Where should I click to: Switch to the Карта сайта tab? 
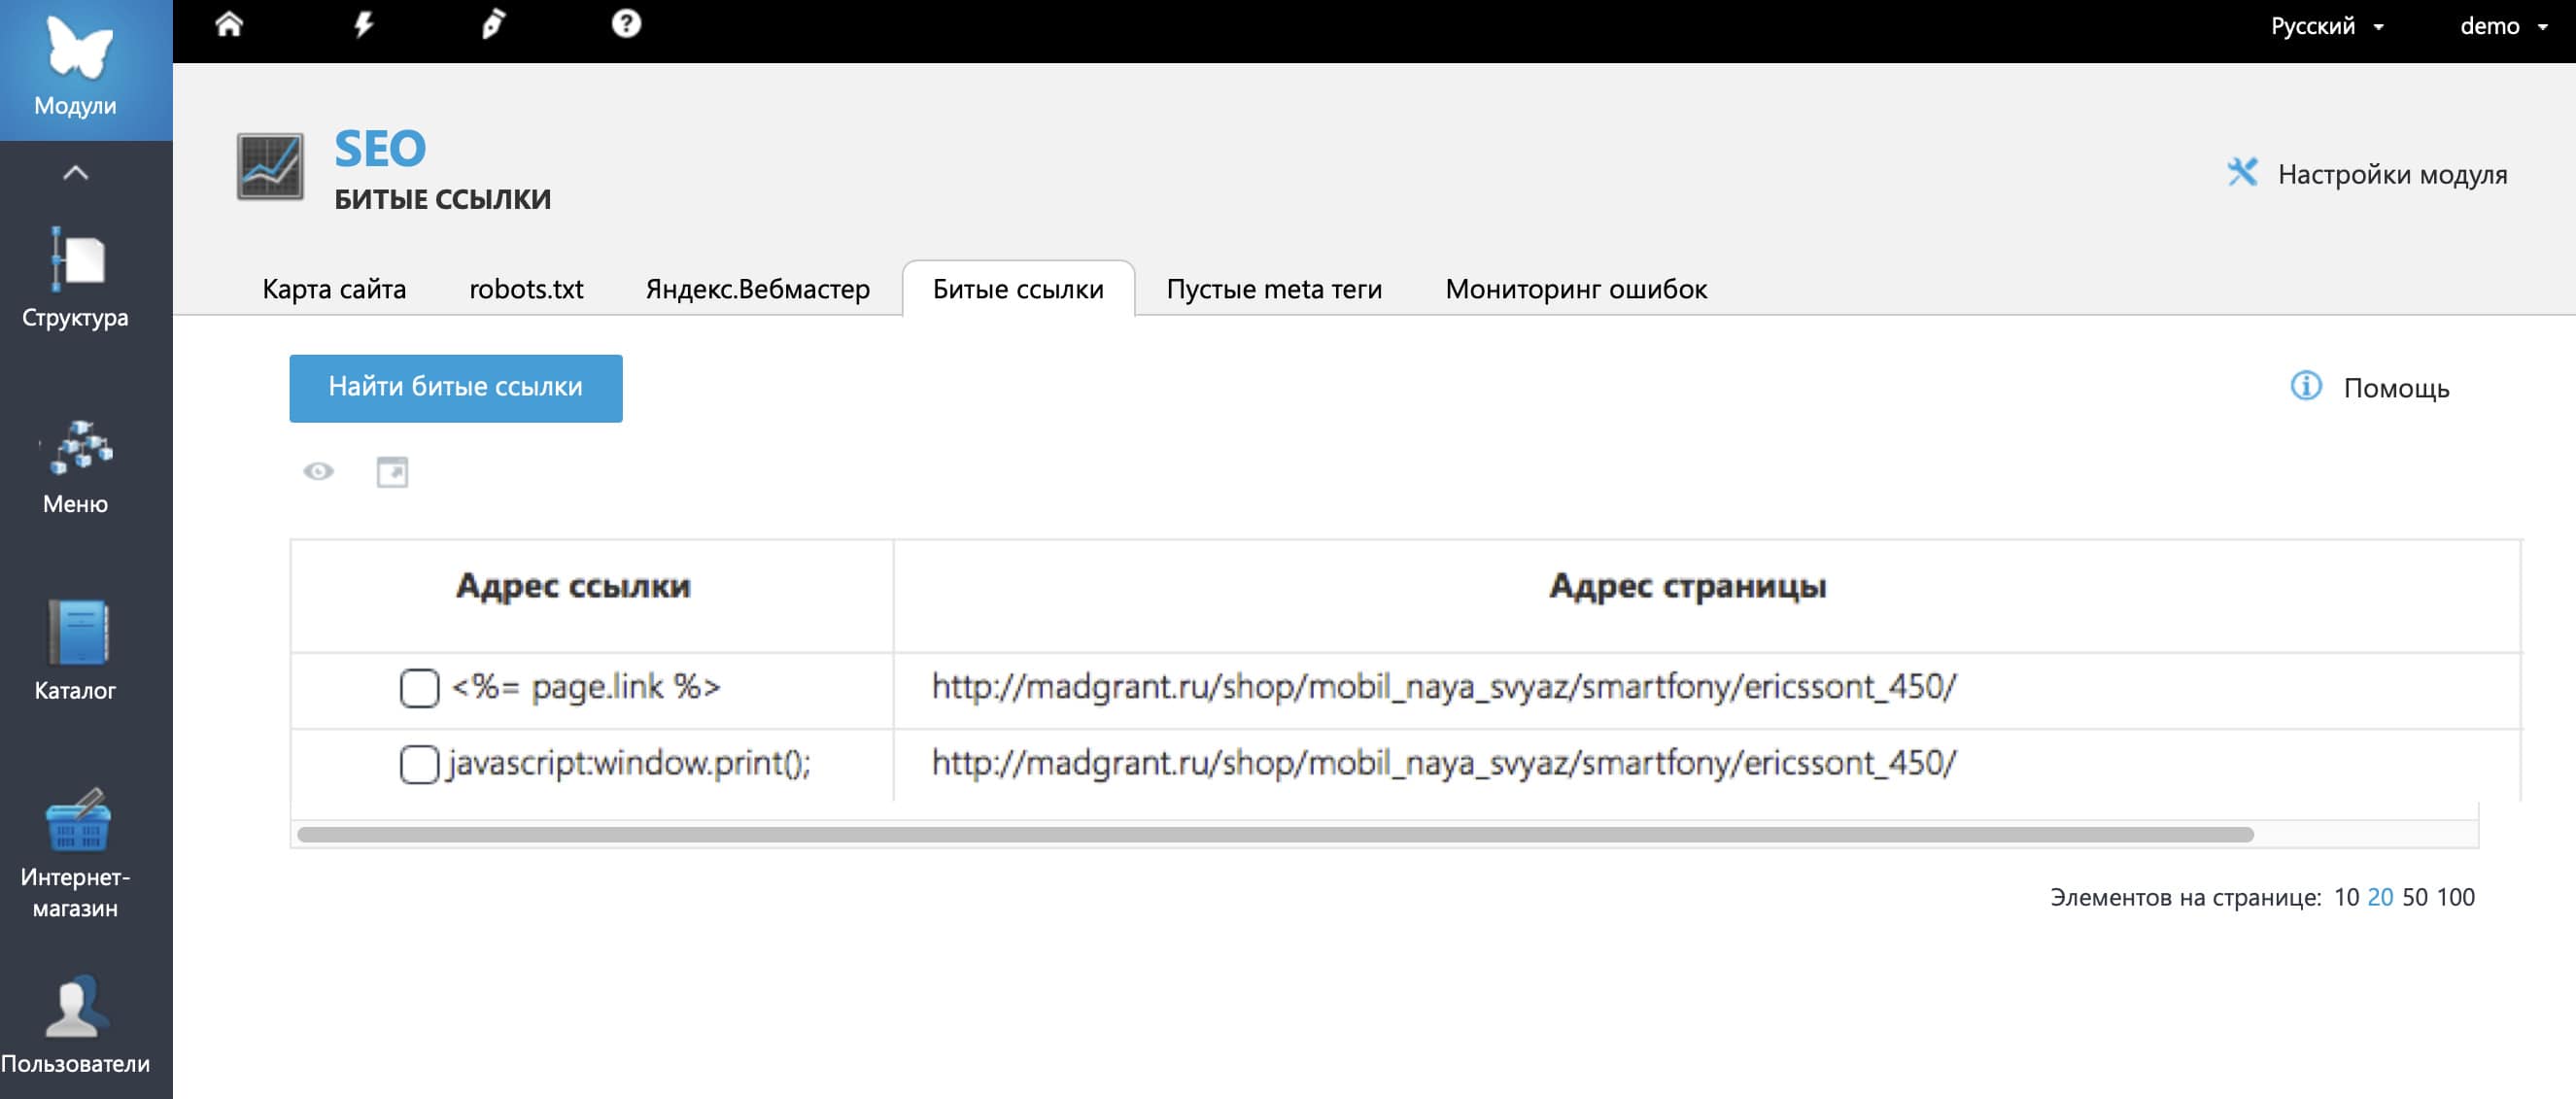[x=333, y=289]
